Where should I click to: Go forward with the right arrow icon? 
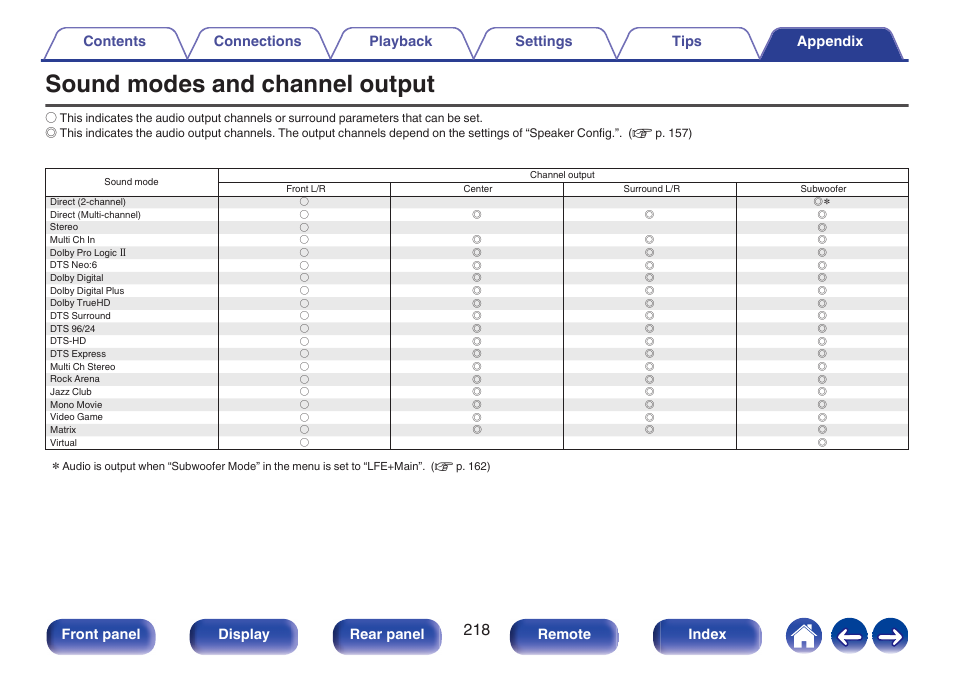890,636
